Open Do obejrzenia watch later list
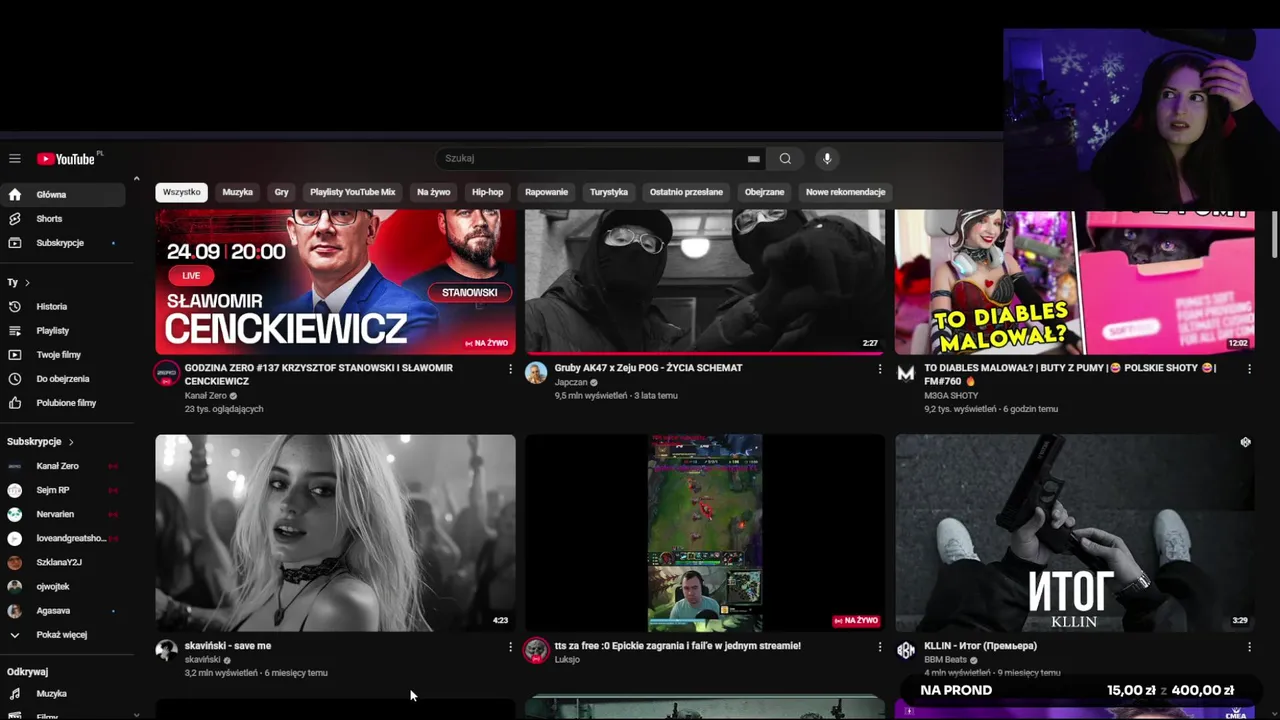 pyautogui.click(x=63, y=379)
